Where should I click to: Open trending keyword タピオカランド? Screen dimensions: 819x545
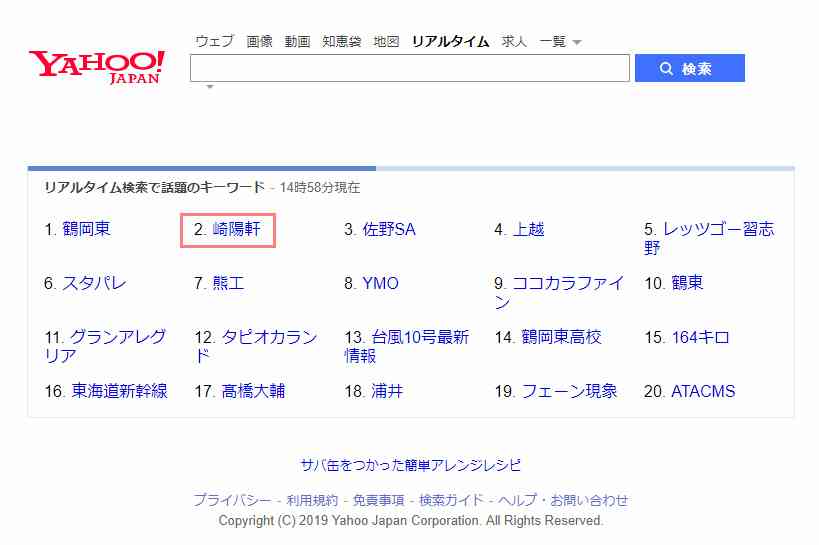(255, 346)
